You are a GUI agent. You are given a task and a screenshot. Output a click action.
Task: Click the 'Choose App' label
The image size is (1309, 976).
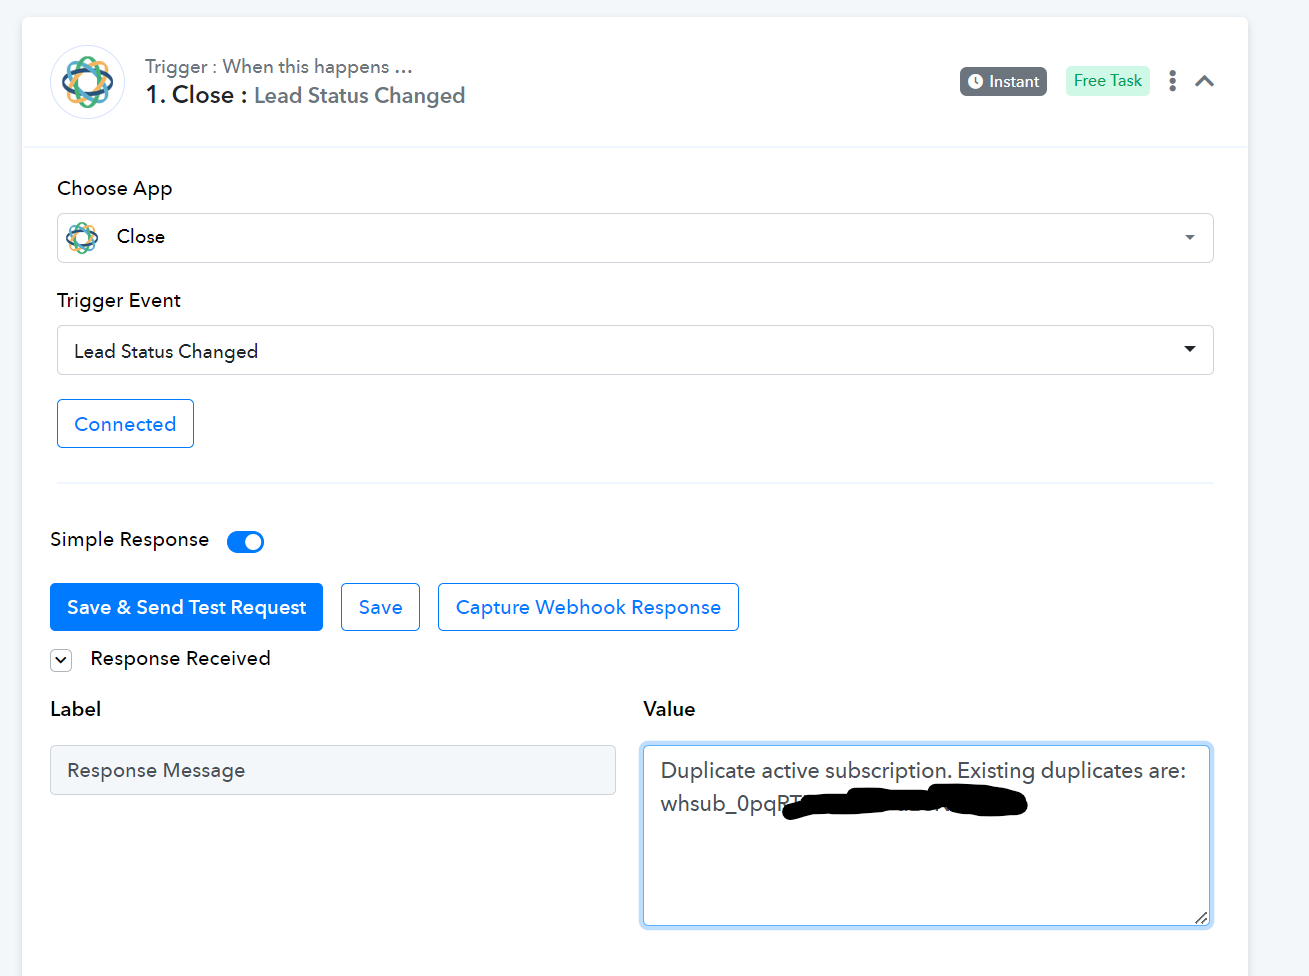[115, 189]
